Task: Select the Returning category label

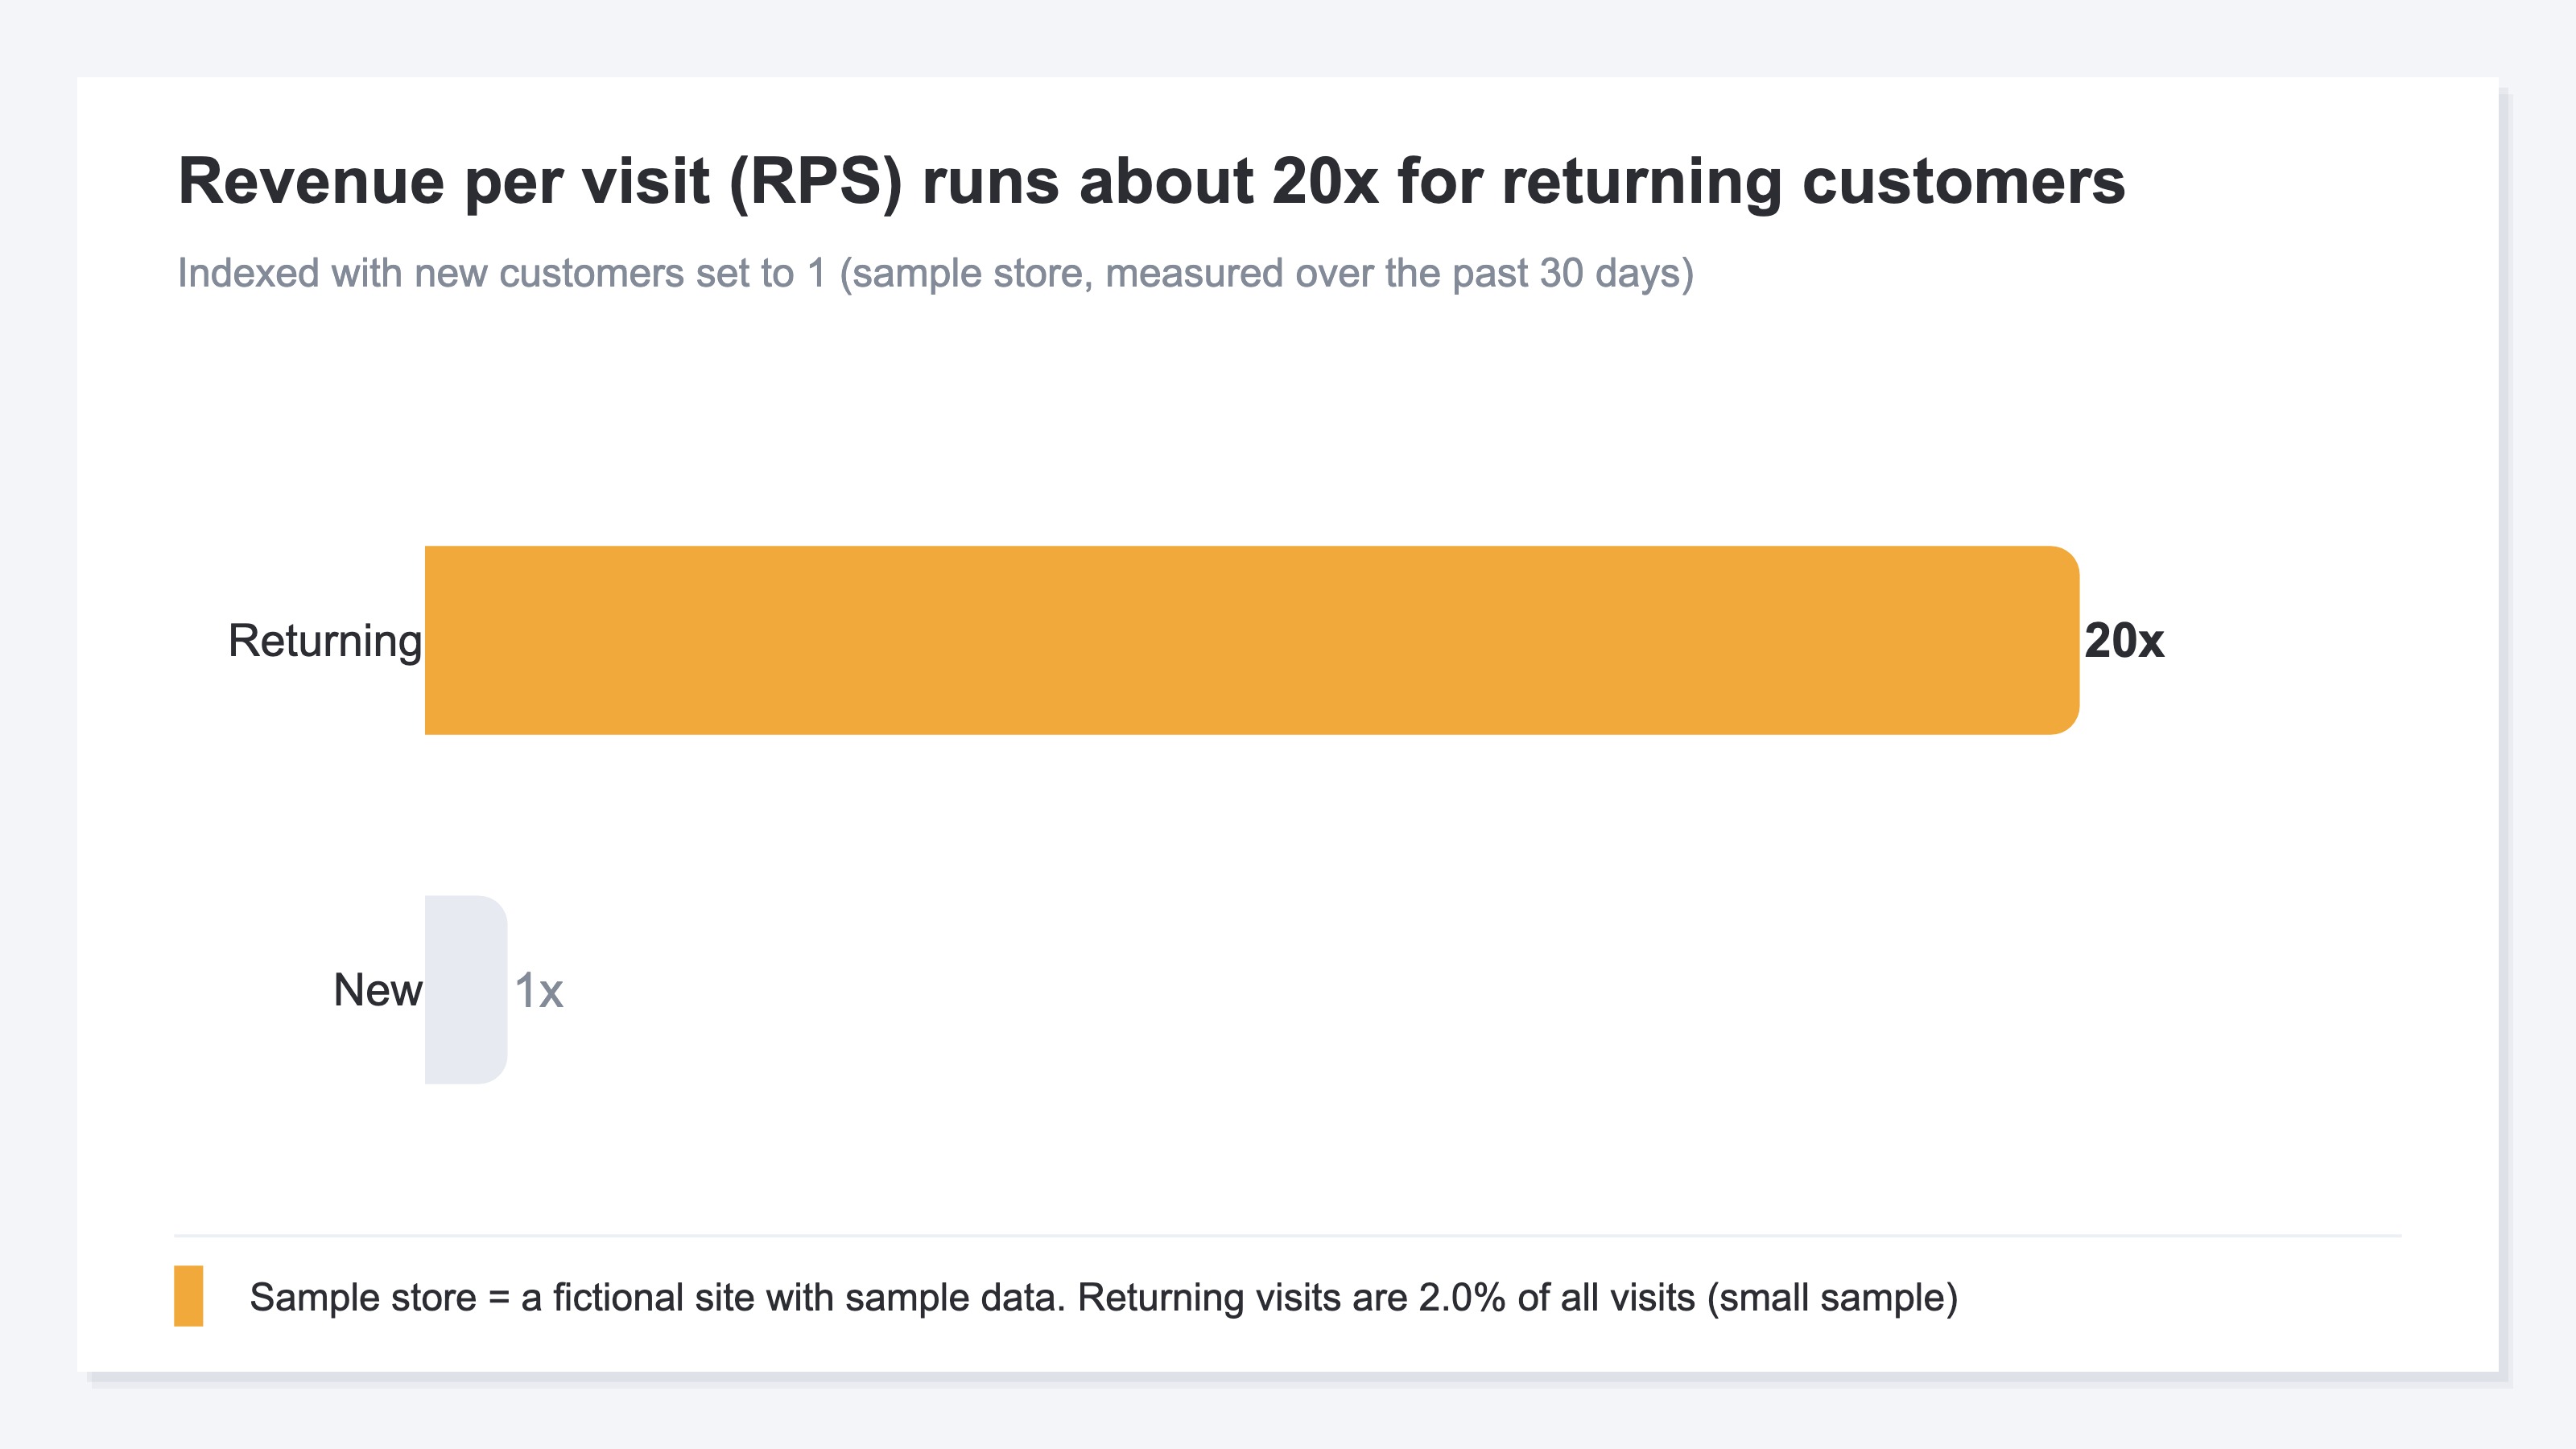Action: click(325, 641)
